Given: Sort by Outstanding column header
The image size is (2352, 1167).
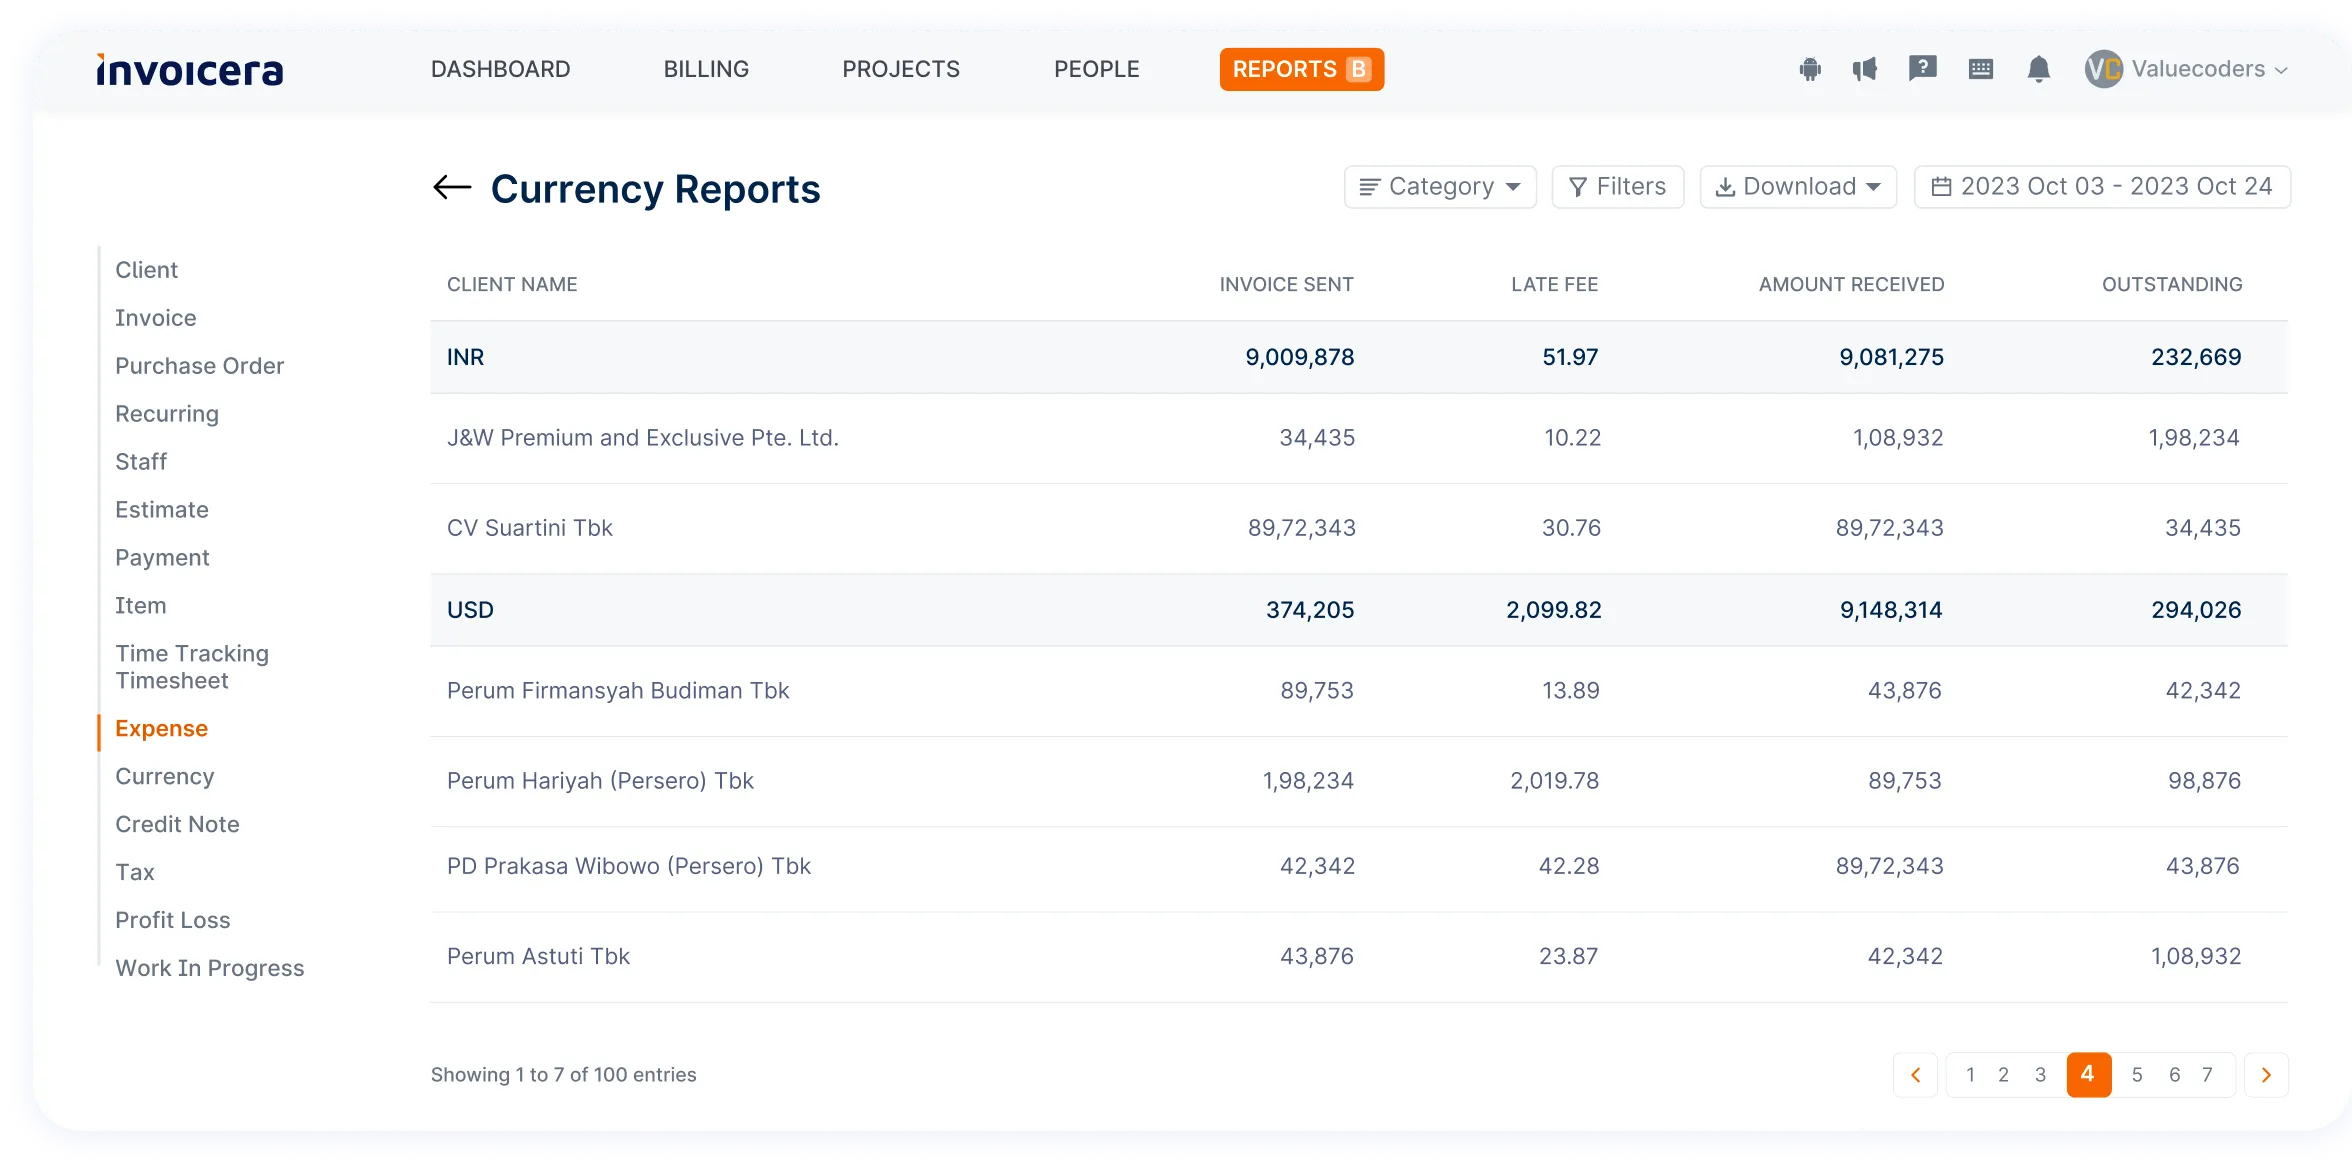Looking at the screenshot, I should pyautogui.click(x=2172, y=285).
